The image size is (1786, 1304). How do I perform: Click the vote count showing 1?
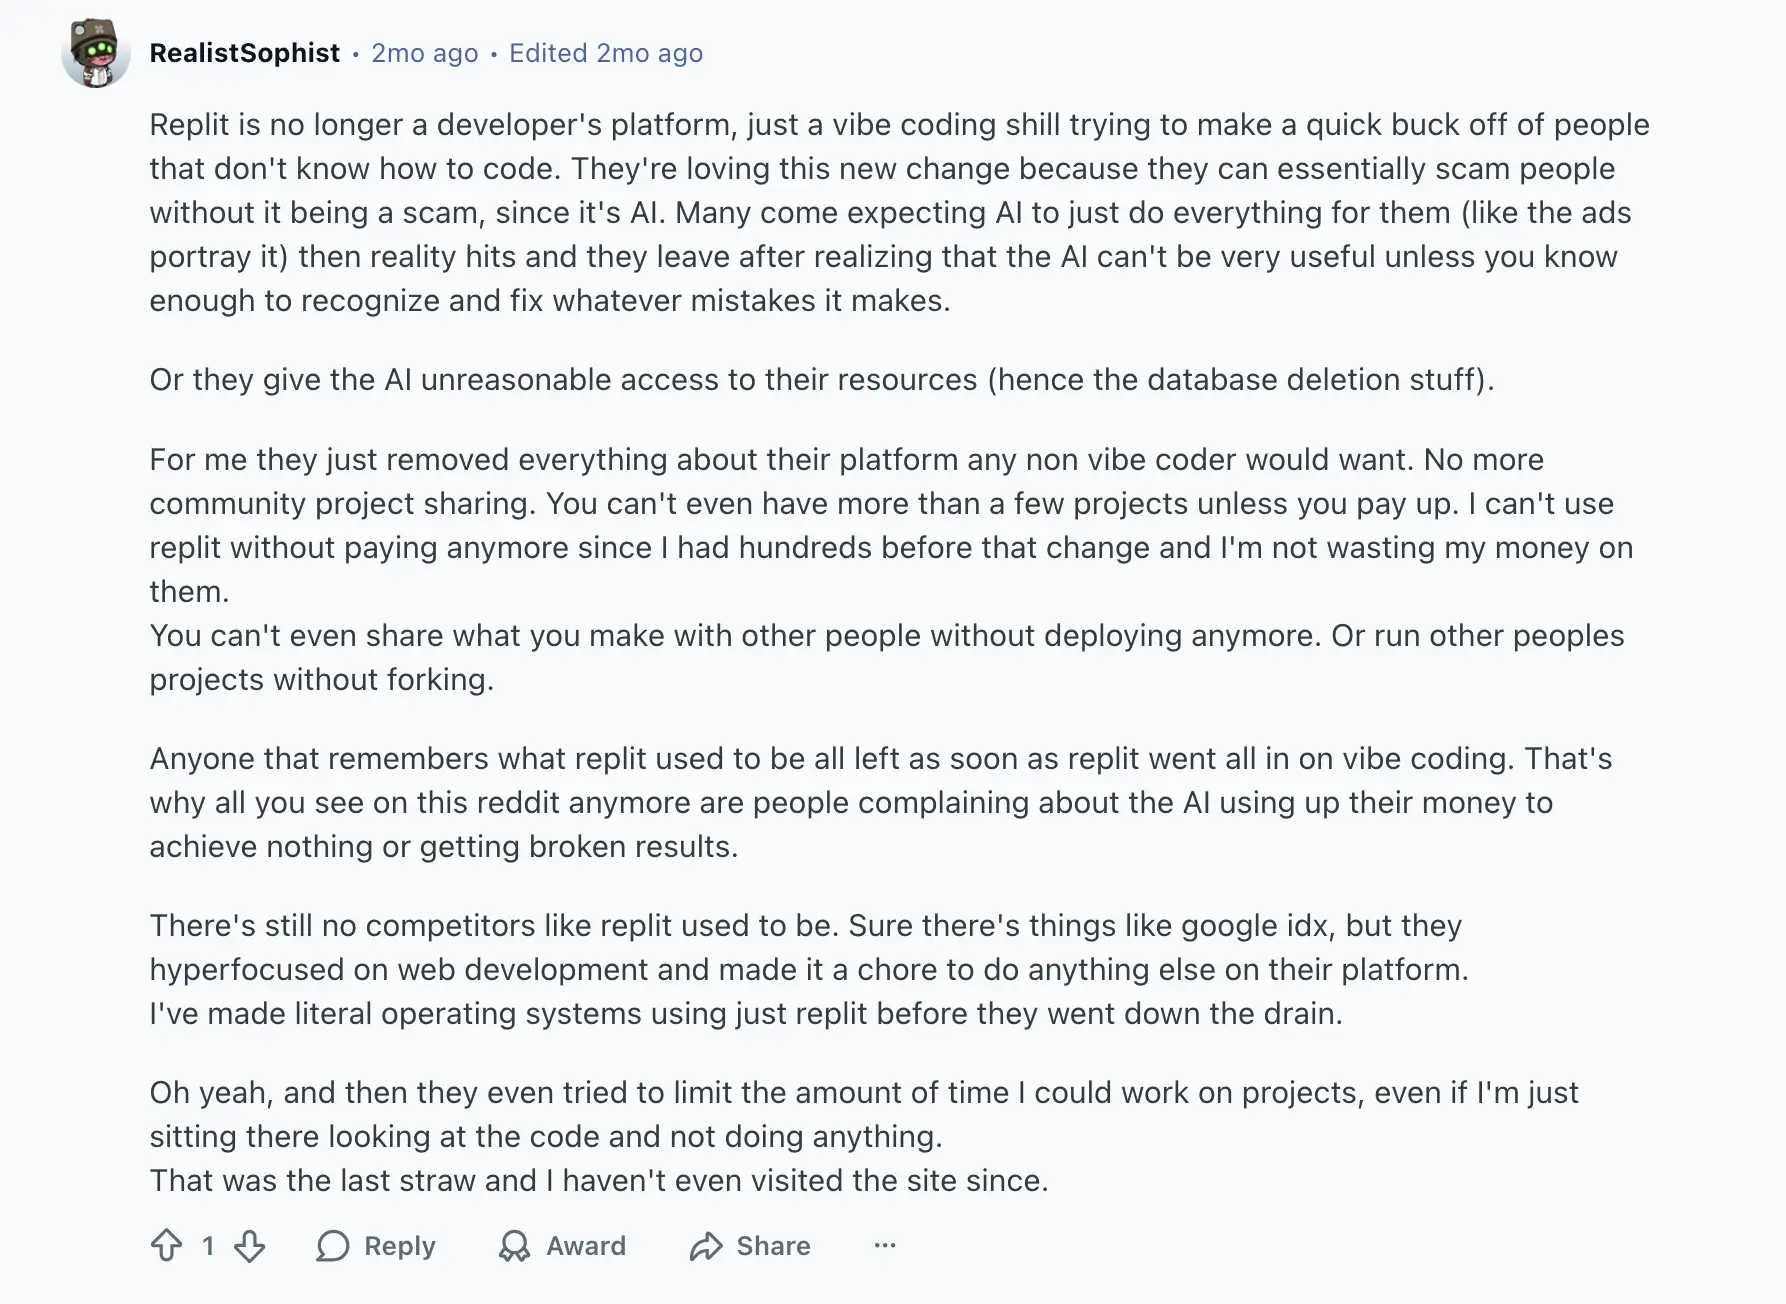(x=208, y=1246)
